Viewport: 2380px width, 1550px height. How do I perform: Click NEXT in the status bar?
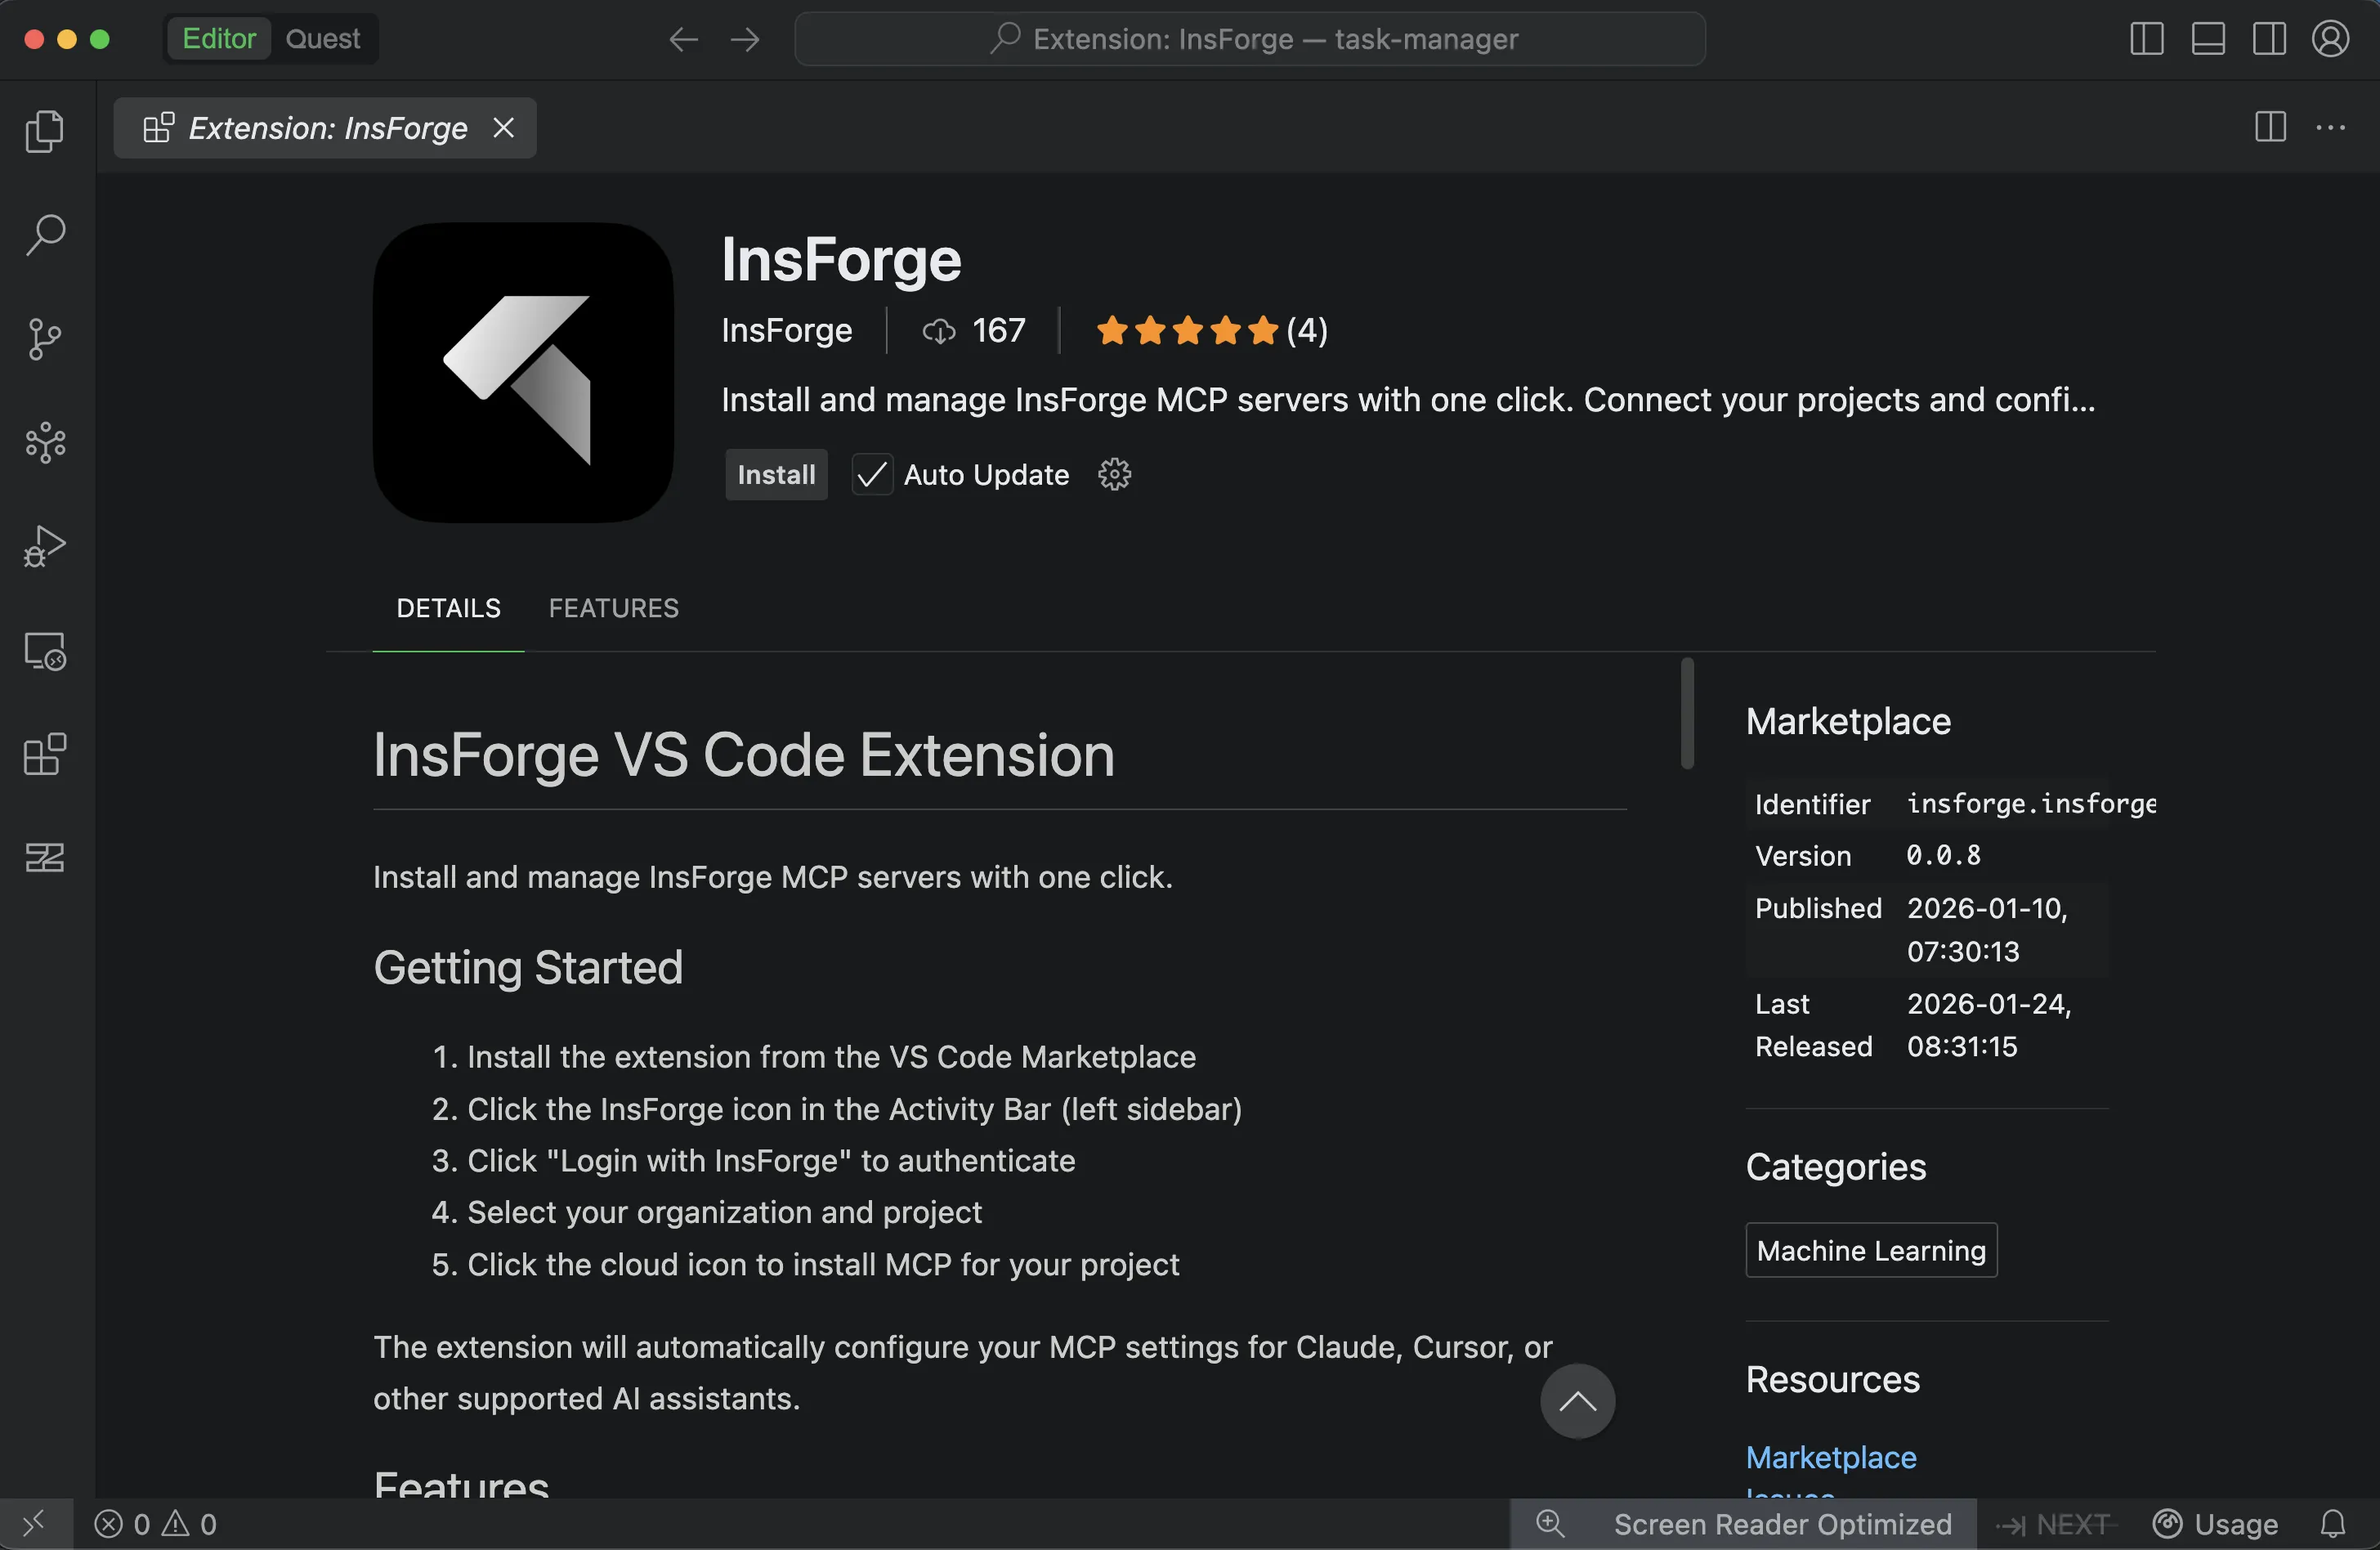pos(2054,1523)
